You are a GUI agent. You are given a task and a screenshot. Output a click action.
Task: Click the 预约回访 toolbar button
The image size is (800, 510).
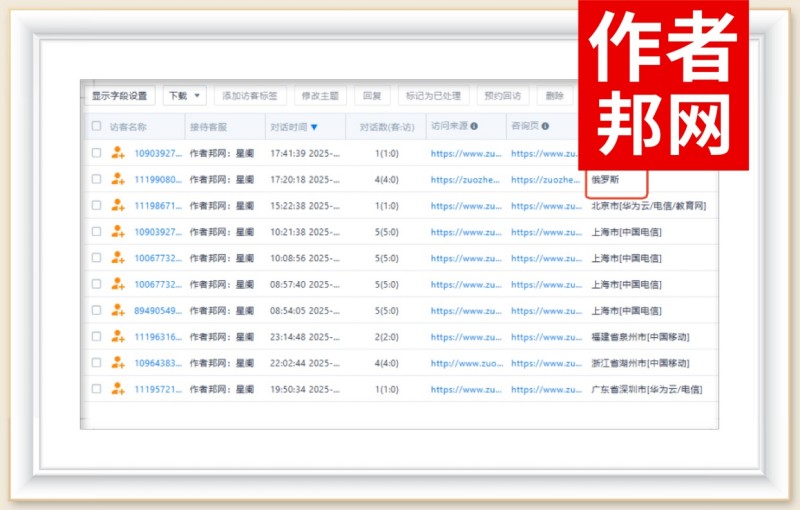[x=502, y=96]
